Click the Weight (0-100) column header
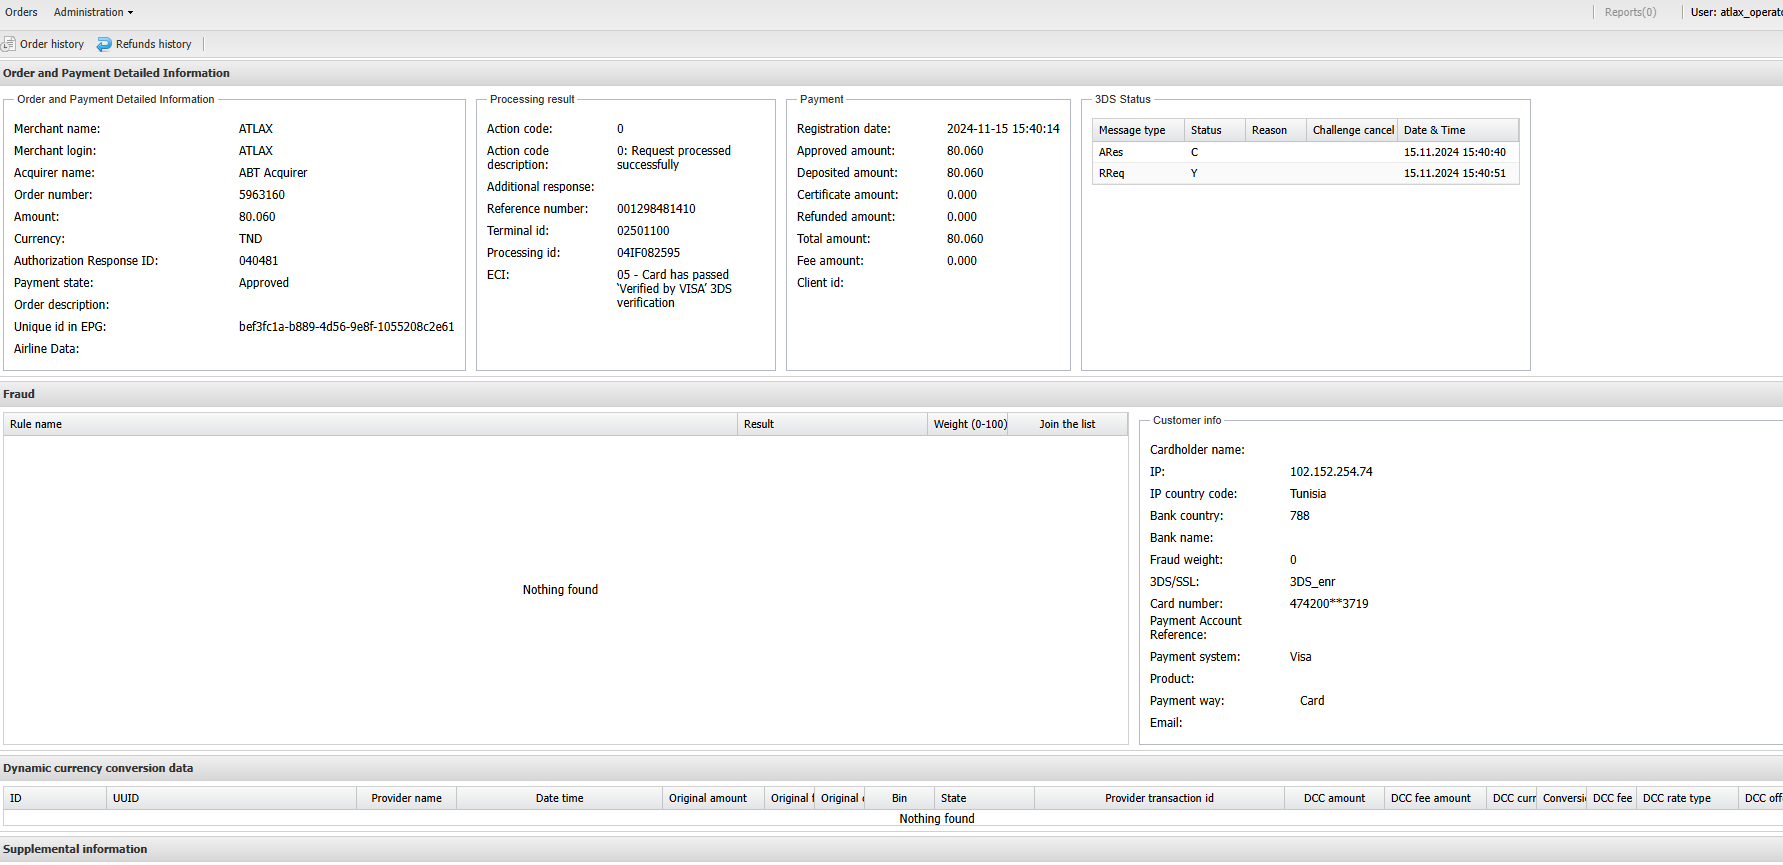Image resolution: width=1783 pixels, height=865 pixels. pyautogui.click(x=970, y=424)
